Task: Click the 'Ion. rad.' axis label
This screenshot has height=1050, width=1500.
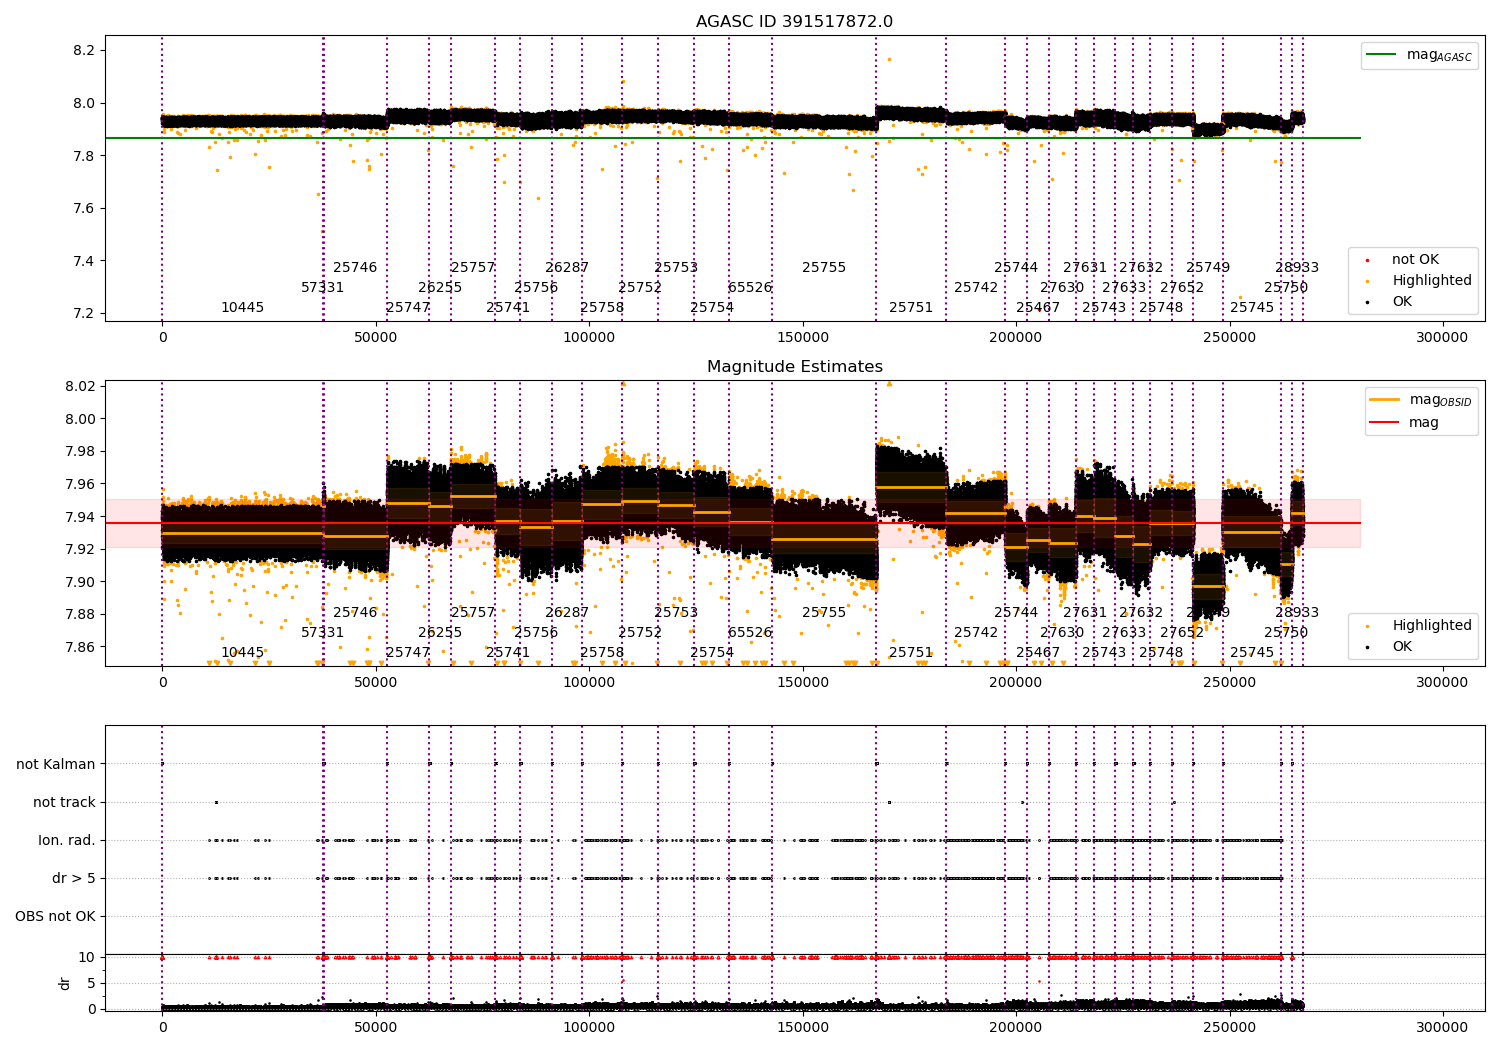Action: (67, 841)
